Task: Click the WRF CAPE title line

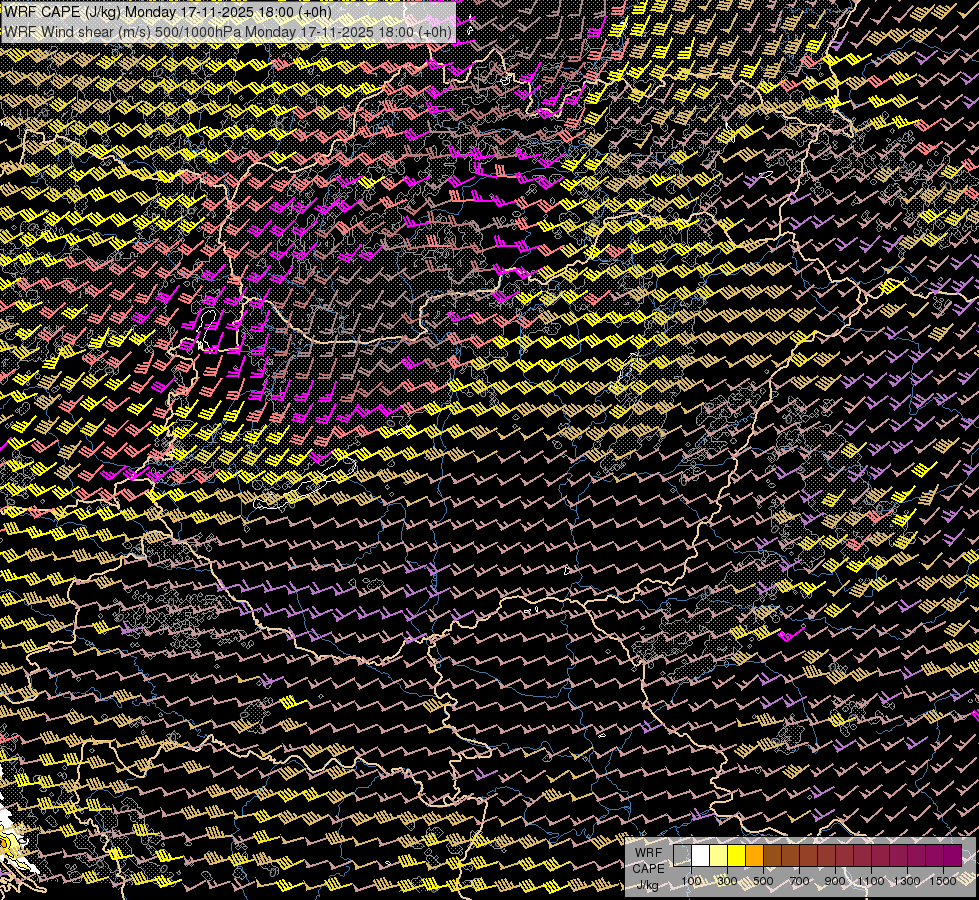Action: (168, 12)
